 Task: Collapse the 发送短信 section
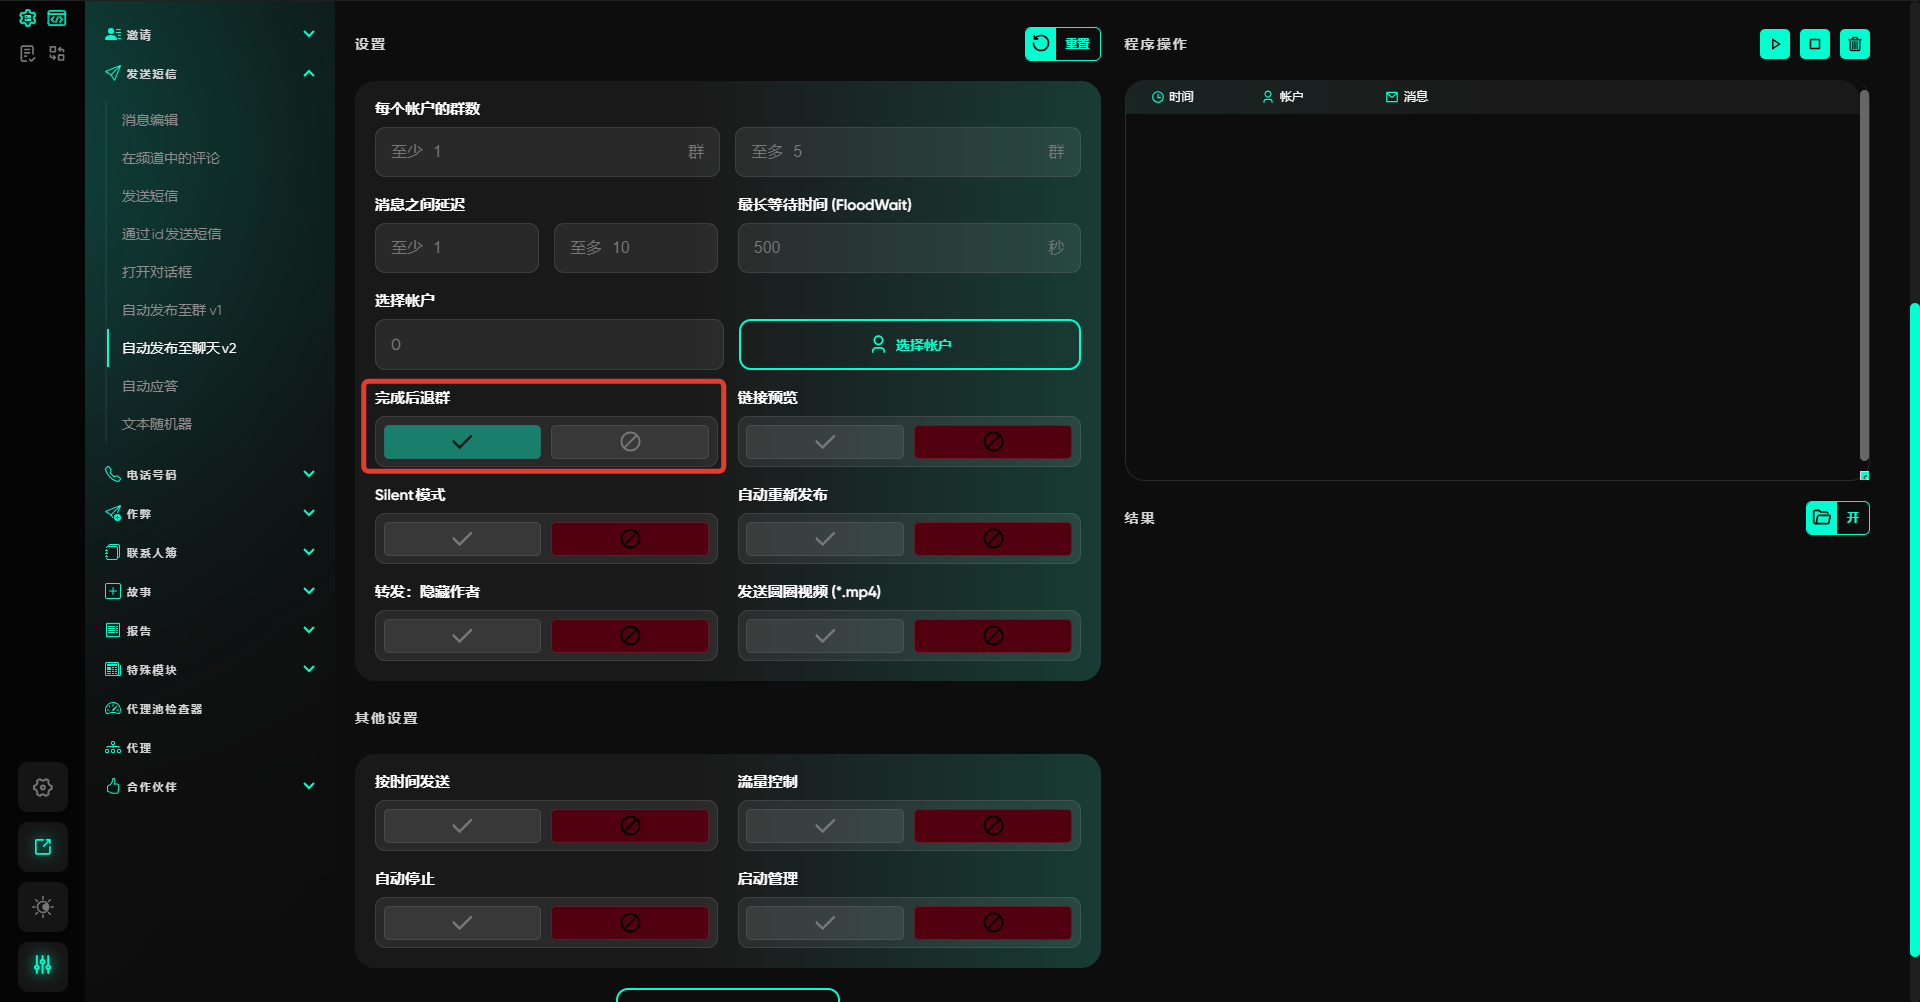(309, 73)
